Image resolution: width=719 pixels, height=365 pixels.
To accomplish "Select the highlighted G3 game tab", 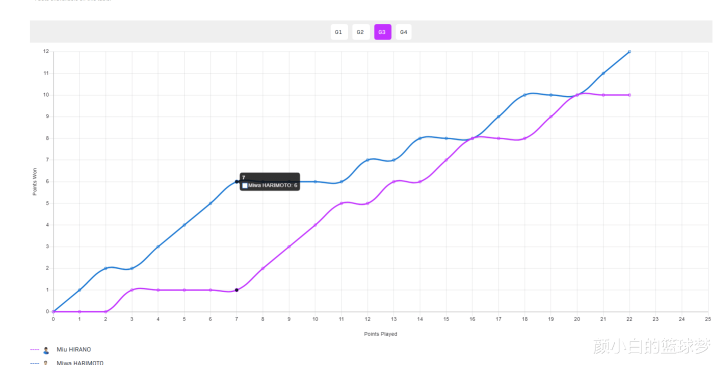I will pos(382,32).
